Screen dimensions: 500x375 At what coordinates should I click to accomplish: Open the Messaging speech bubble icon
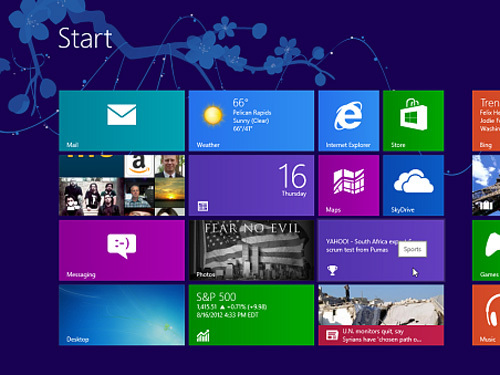pos(122,246)
